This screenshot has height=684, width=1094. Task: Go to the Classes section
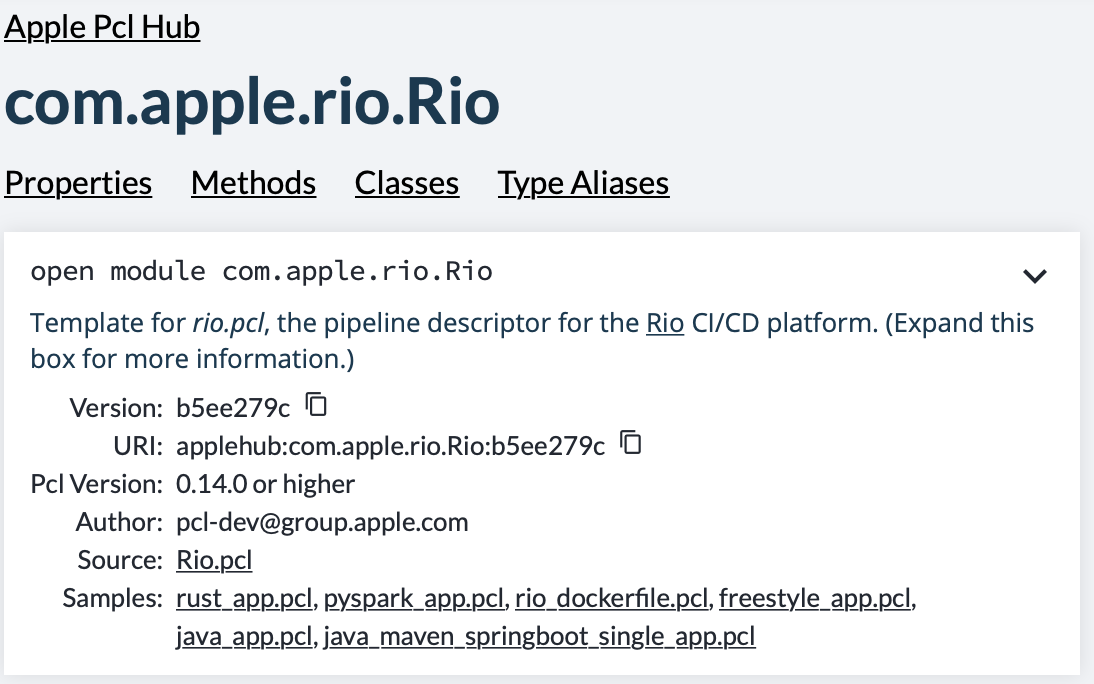tap(407, 183)
